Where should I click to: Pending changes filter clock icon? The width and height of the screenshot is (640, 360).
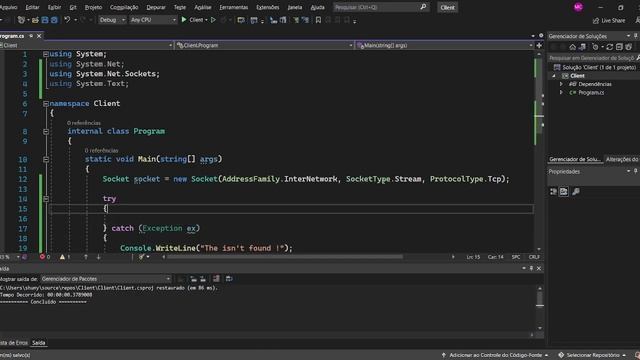[596, 47]
